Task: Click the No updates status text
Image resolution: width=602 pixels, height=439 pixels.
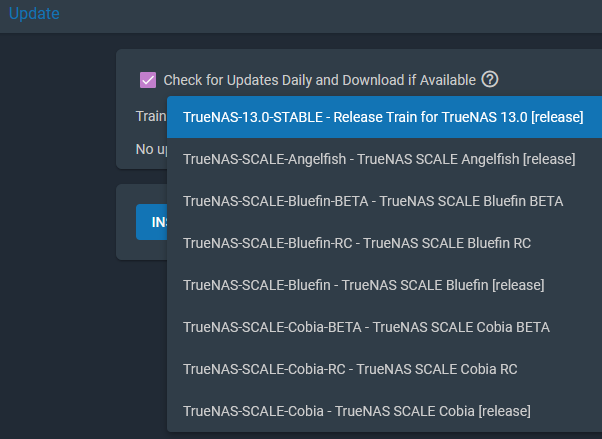Action: click(151, 149)
